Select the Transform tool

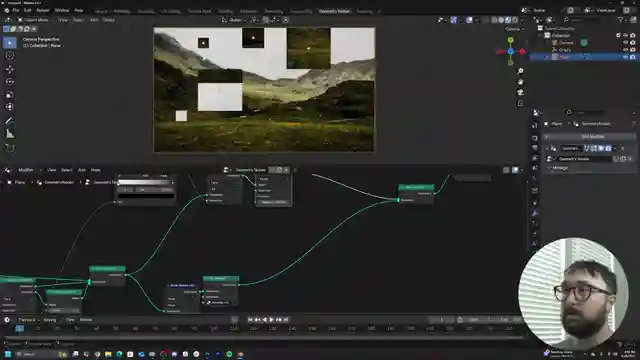point(10,107)
